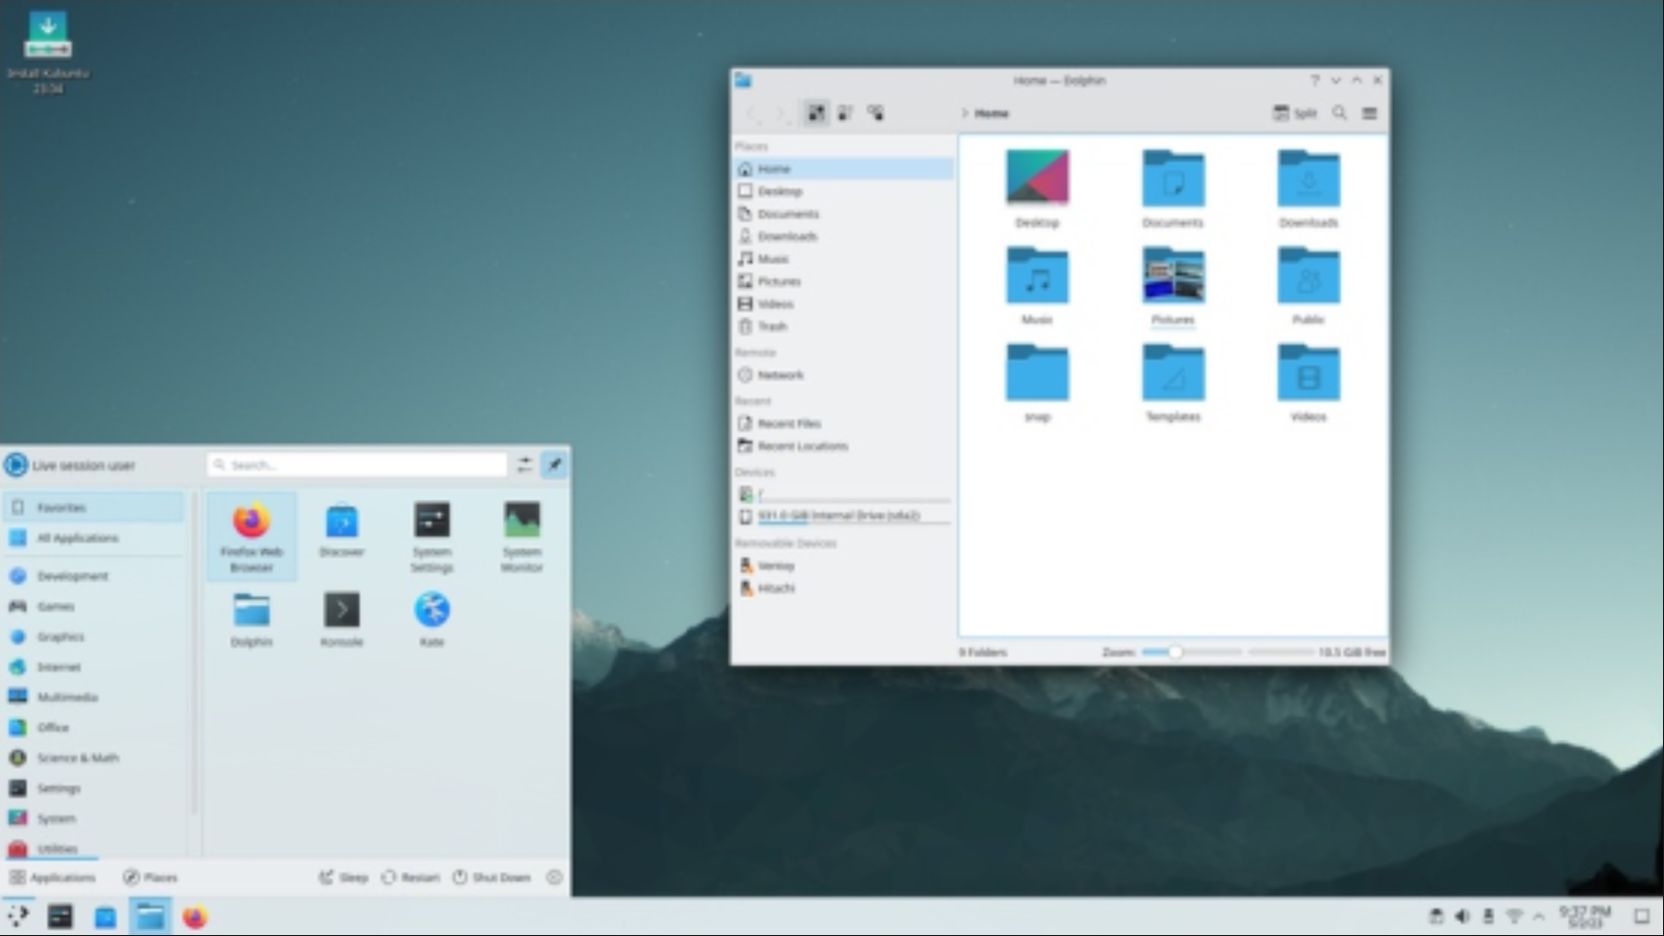Screen dimensions: 1664x936
Task: Open the Desktop folder in Dolphin view
Action: point(1037,189)
